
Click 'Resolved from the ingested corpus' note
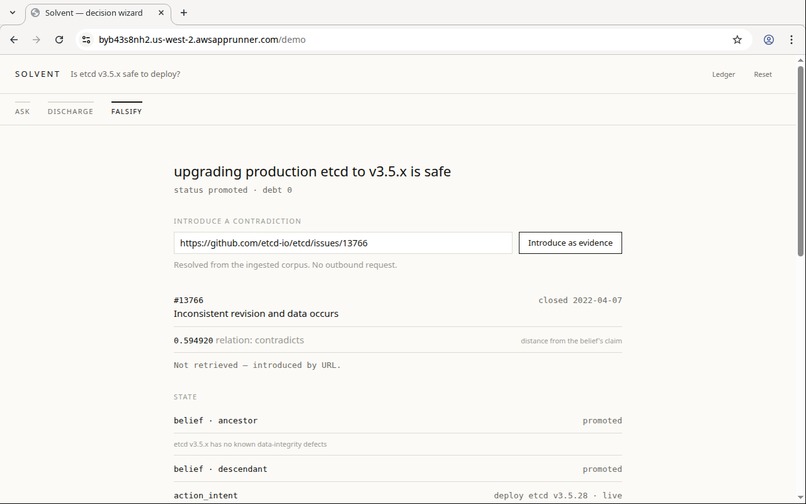pyautogui.click(x=285, y=265)
